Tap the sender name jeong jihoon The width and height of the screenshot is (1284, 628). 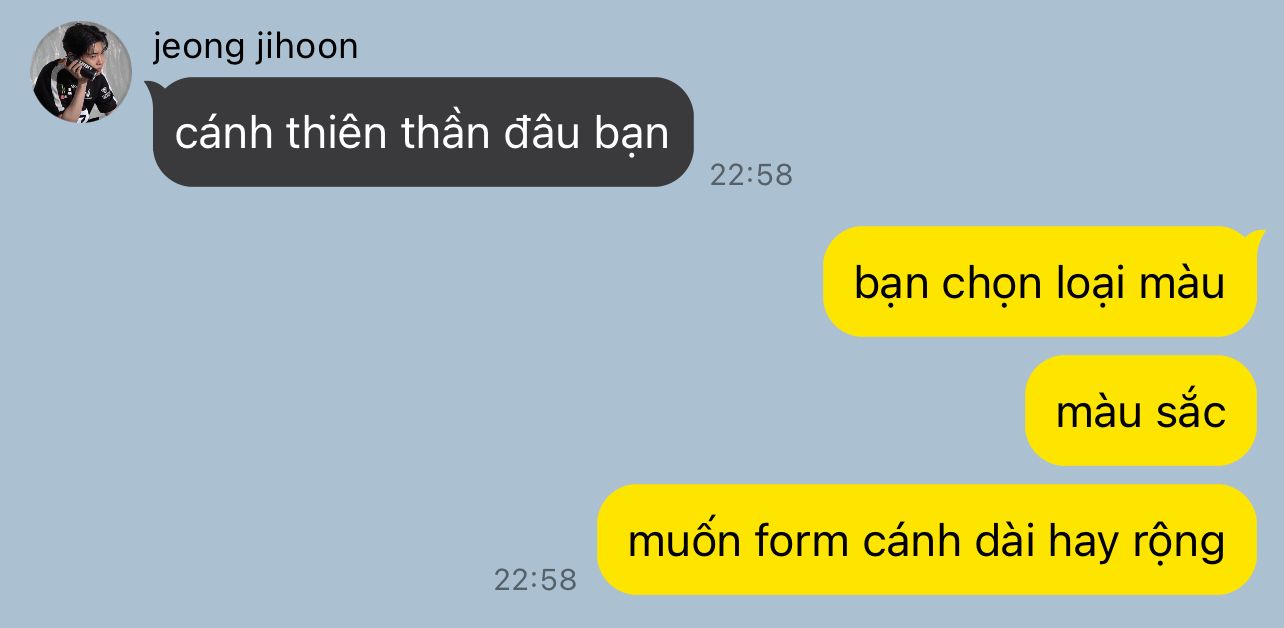point(255,46)
